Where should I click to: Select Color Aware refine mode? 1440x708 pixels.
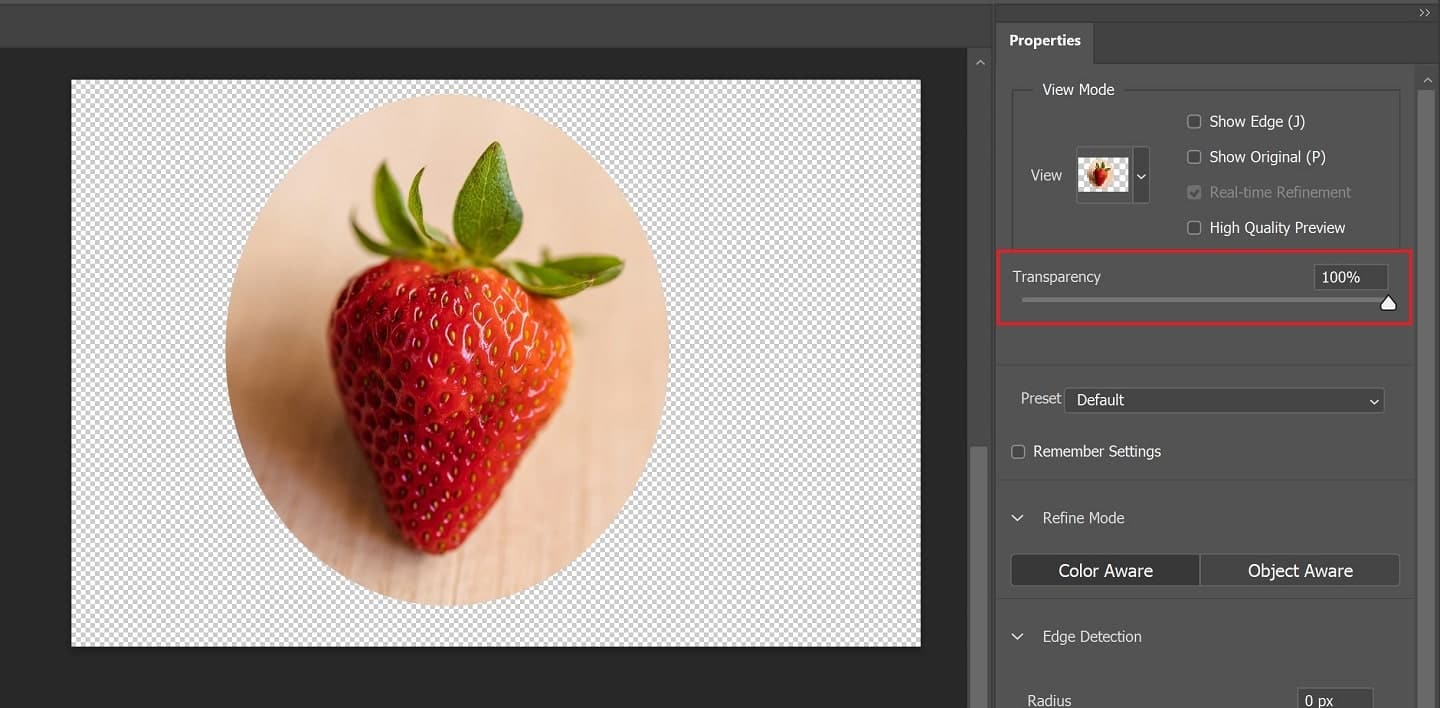click(1105, 570)
